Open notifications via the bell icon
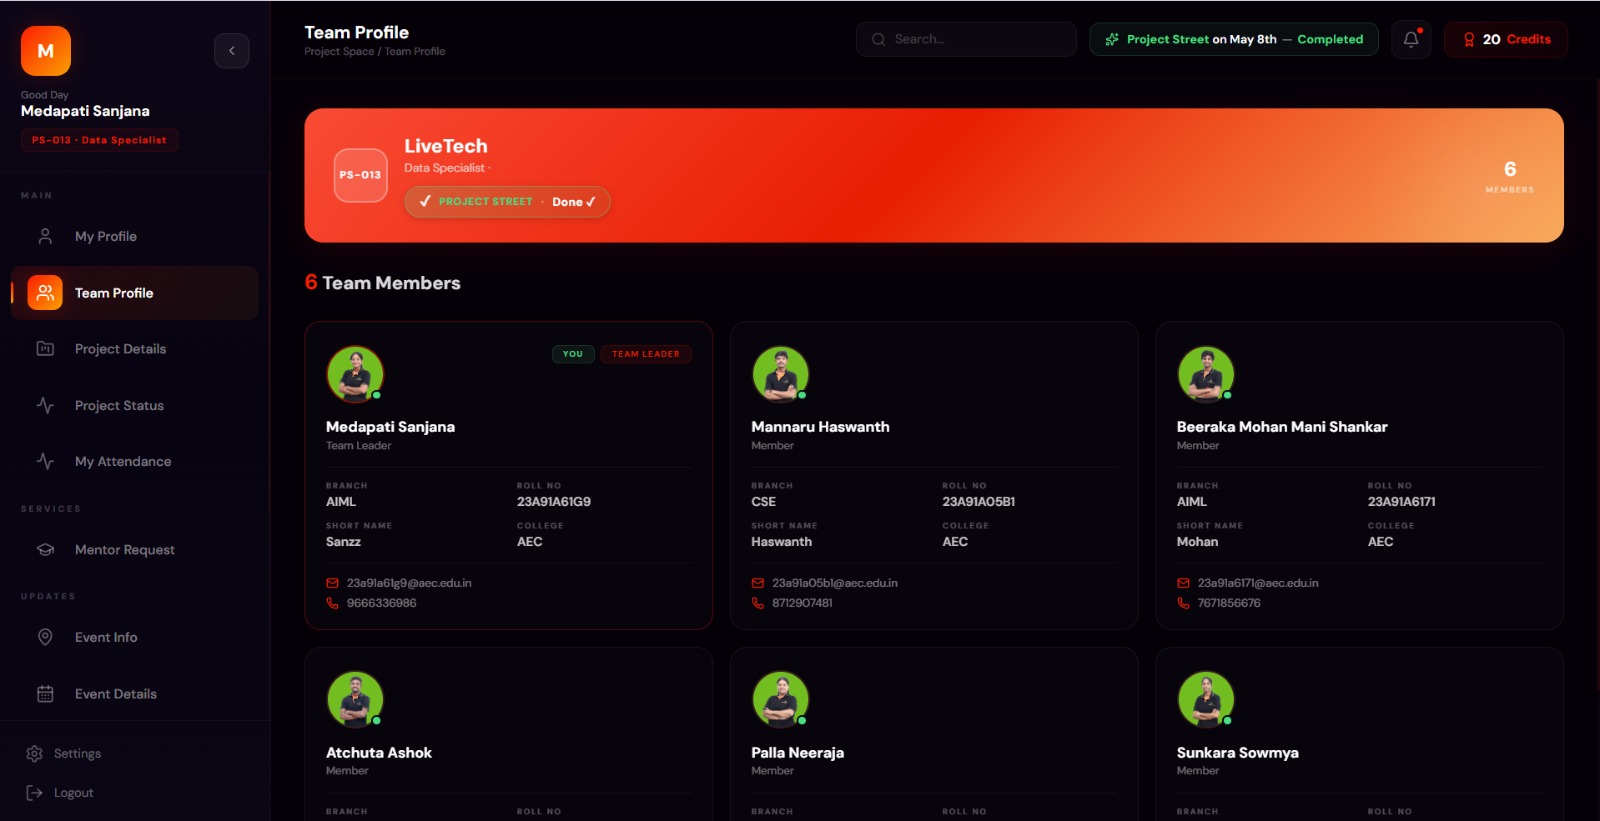 pyautogui.click(x=1411, y=39)
